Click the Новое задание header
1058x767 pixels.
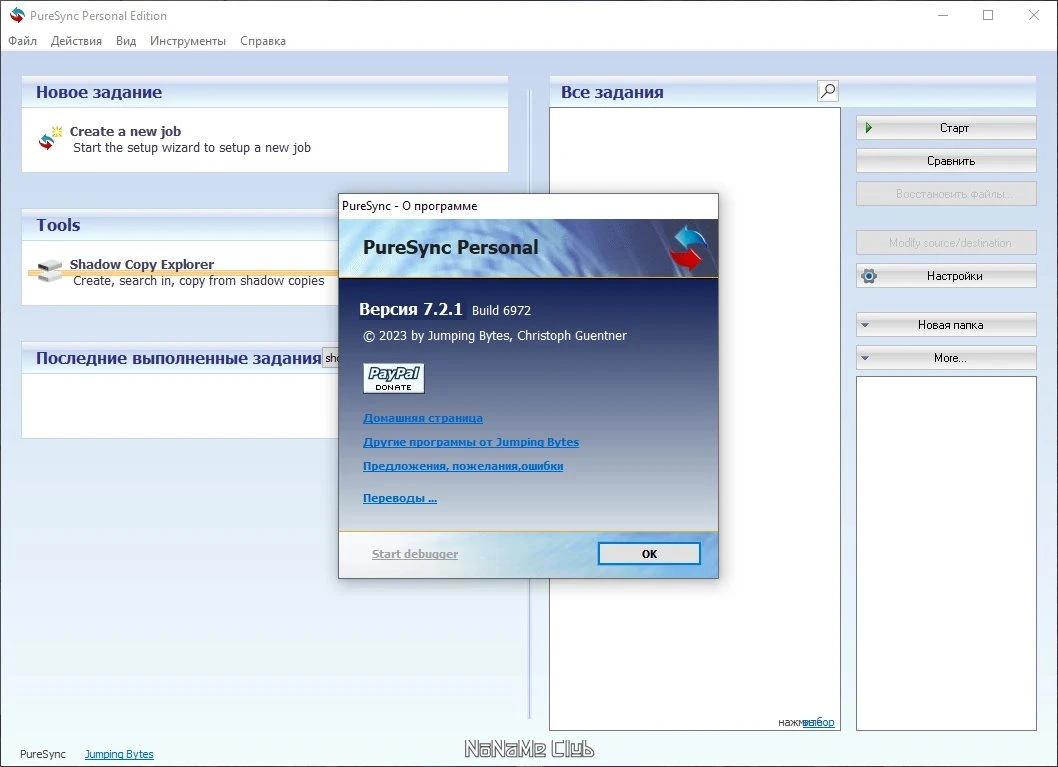click(99, 92)
